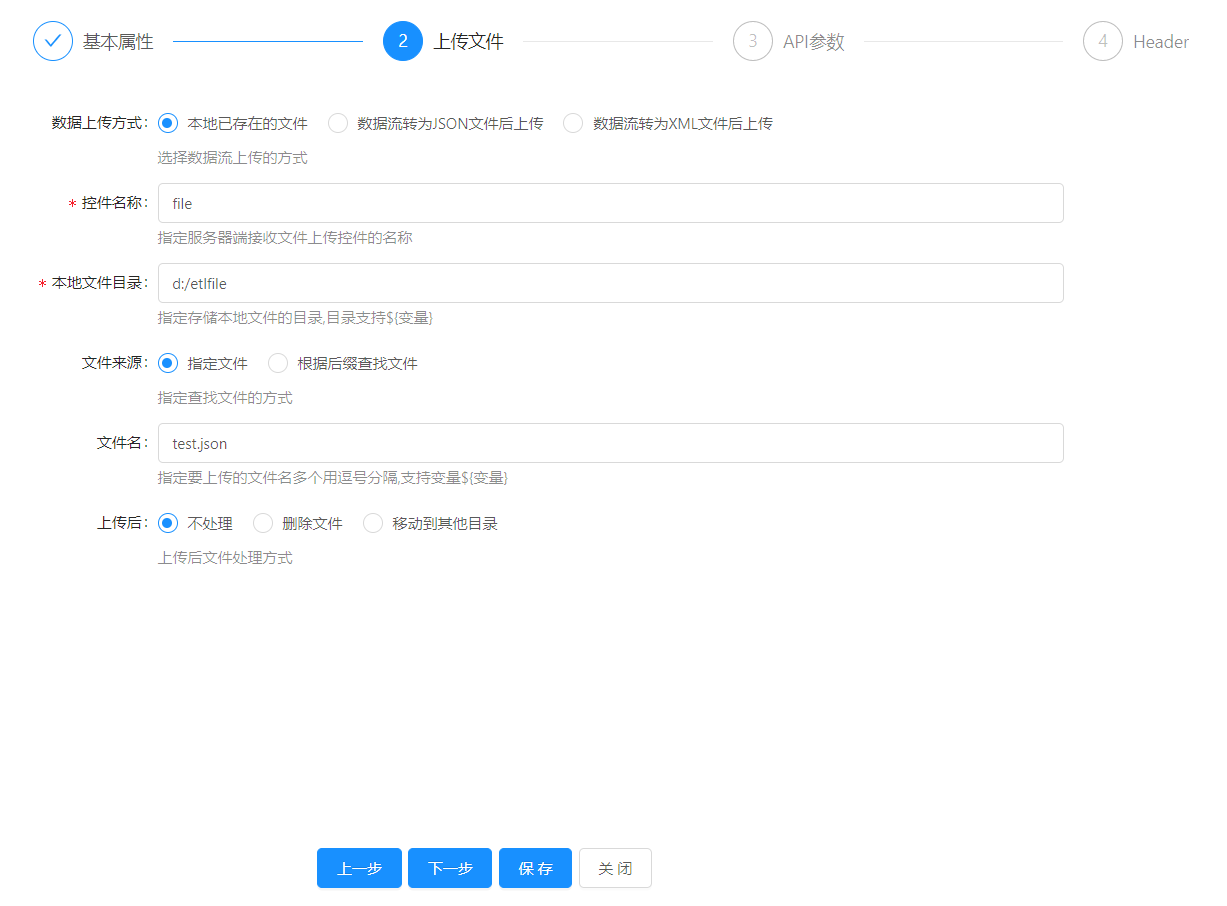Proceed with 下一步 button
The image size is (1227, 906).
pos(450,868)
